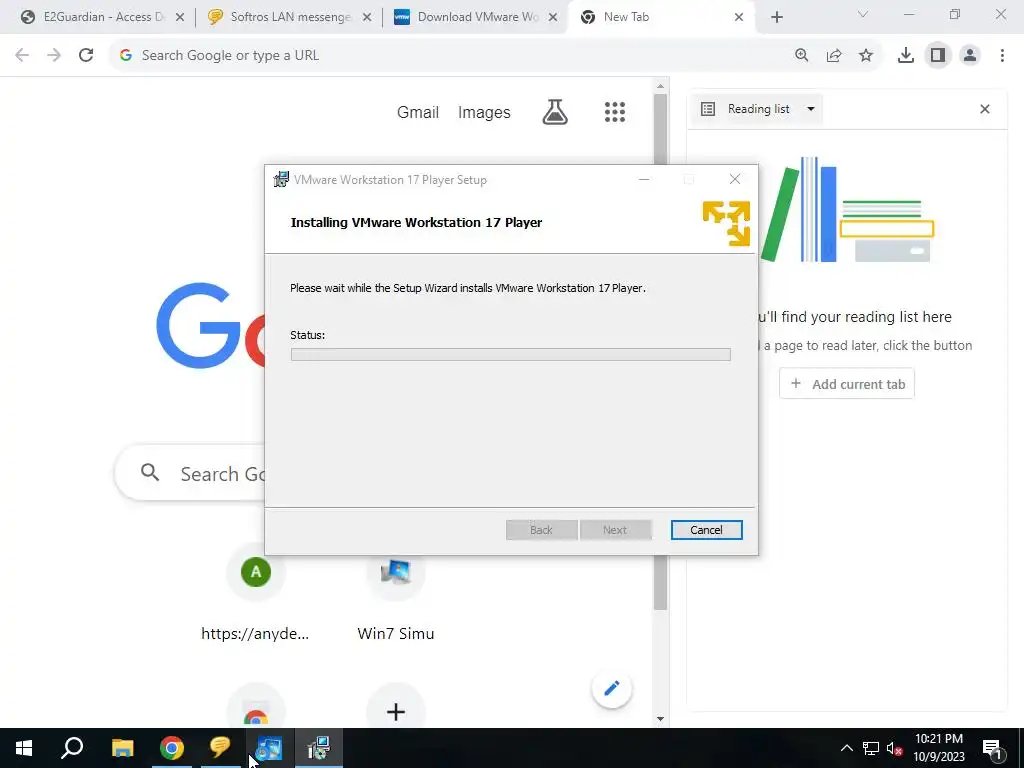Click the VMware installer taskbar icon

tap(318, 748)
